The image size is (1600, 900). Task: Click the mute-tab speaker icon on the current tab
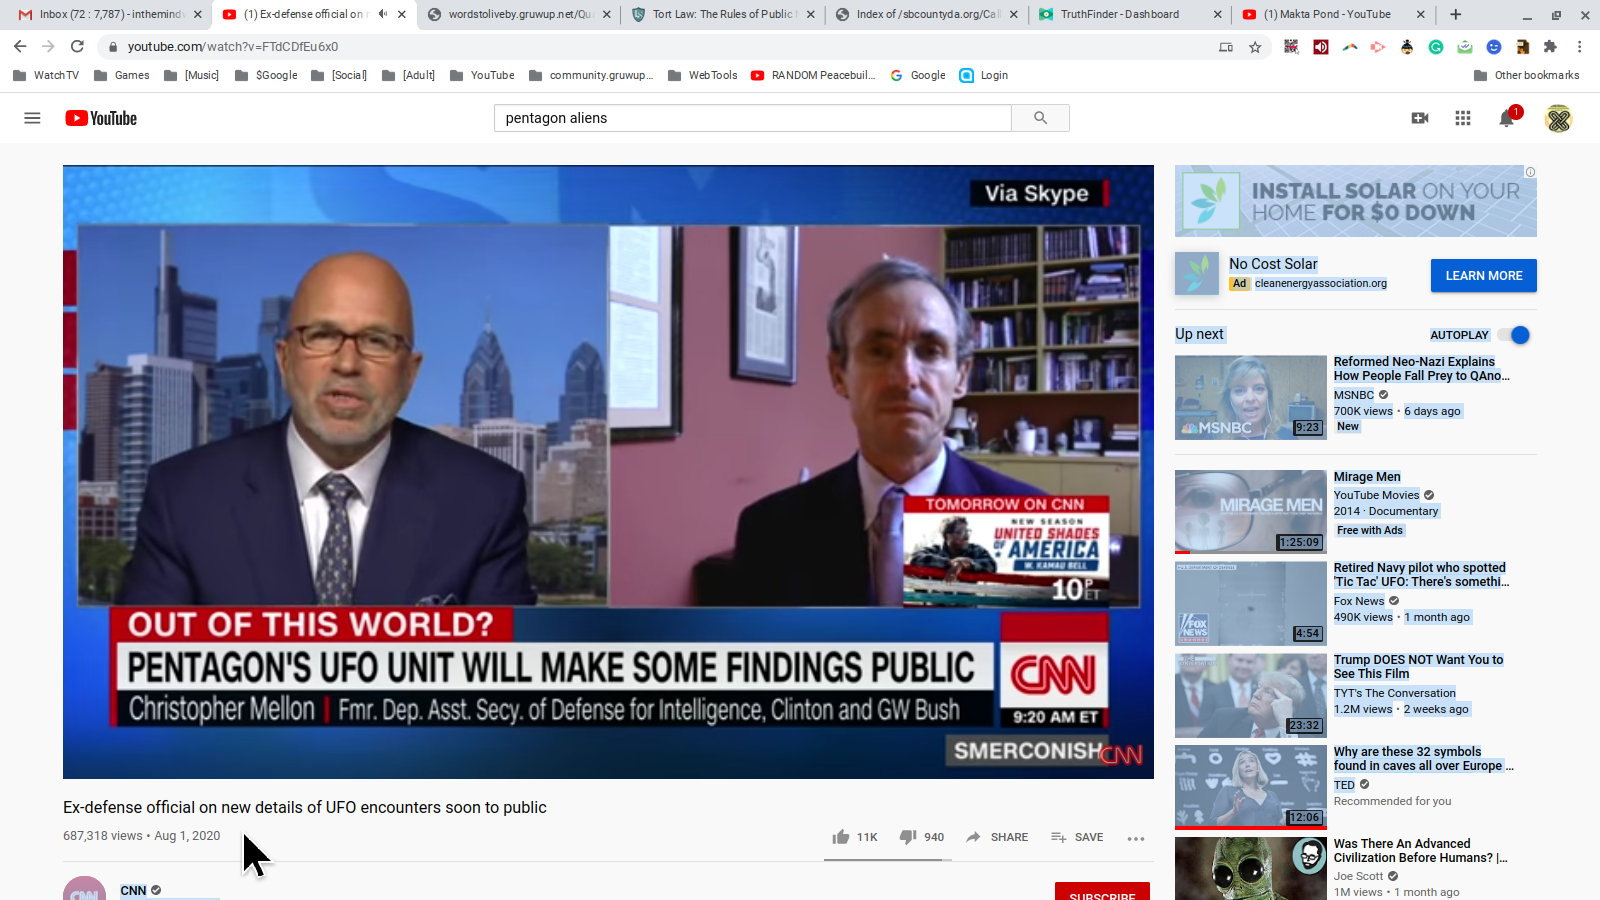coord(382,14)
